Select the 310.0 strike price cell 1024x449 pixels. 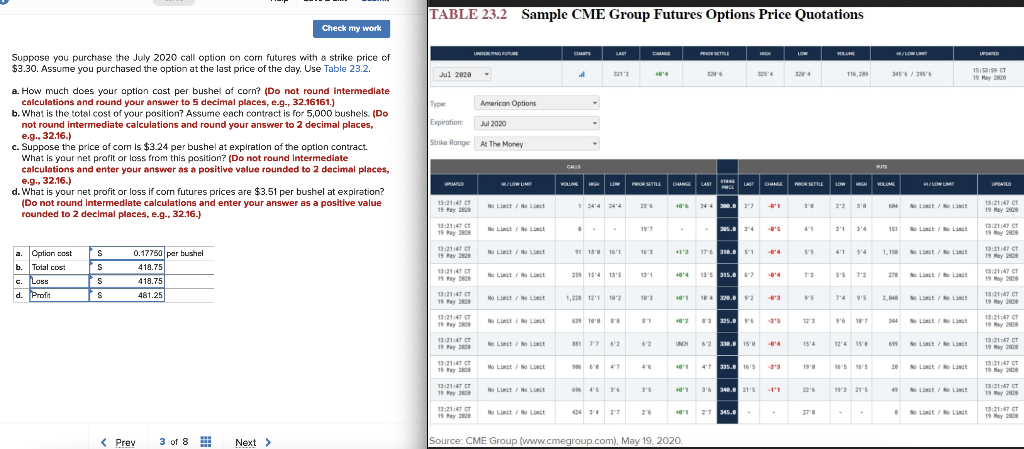[x=728, y=251]
